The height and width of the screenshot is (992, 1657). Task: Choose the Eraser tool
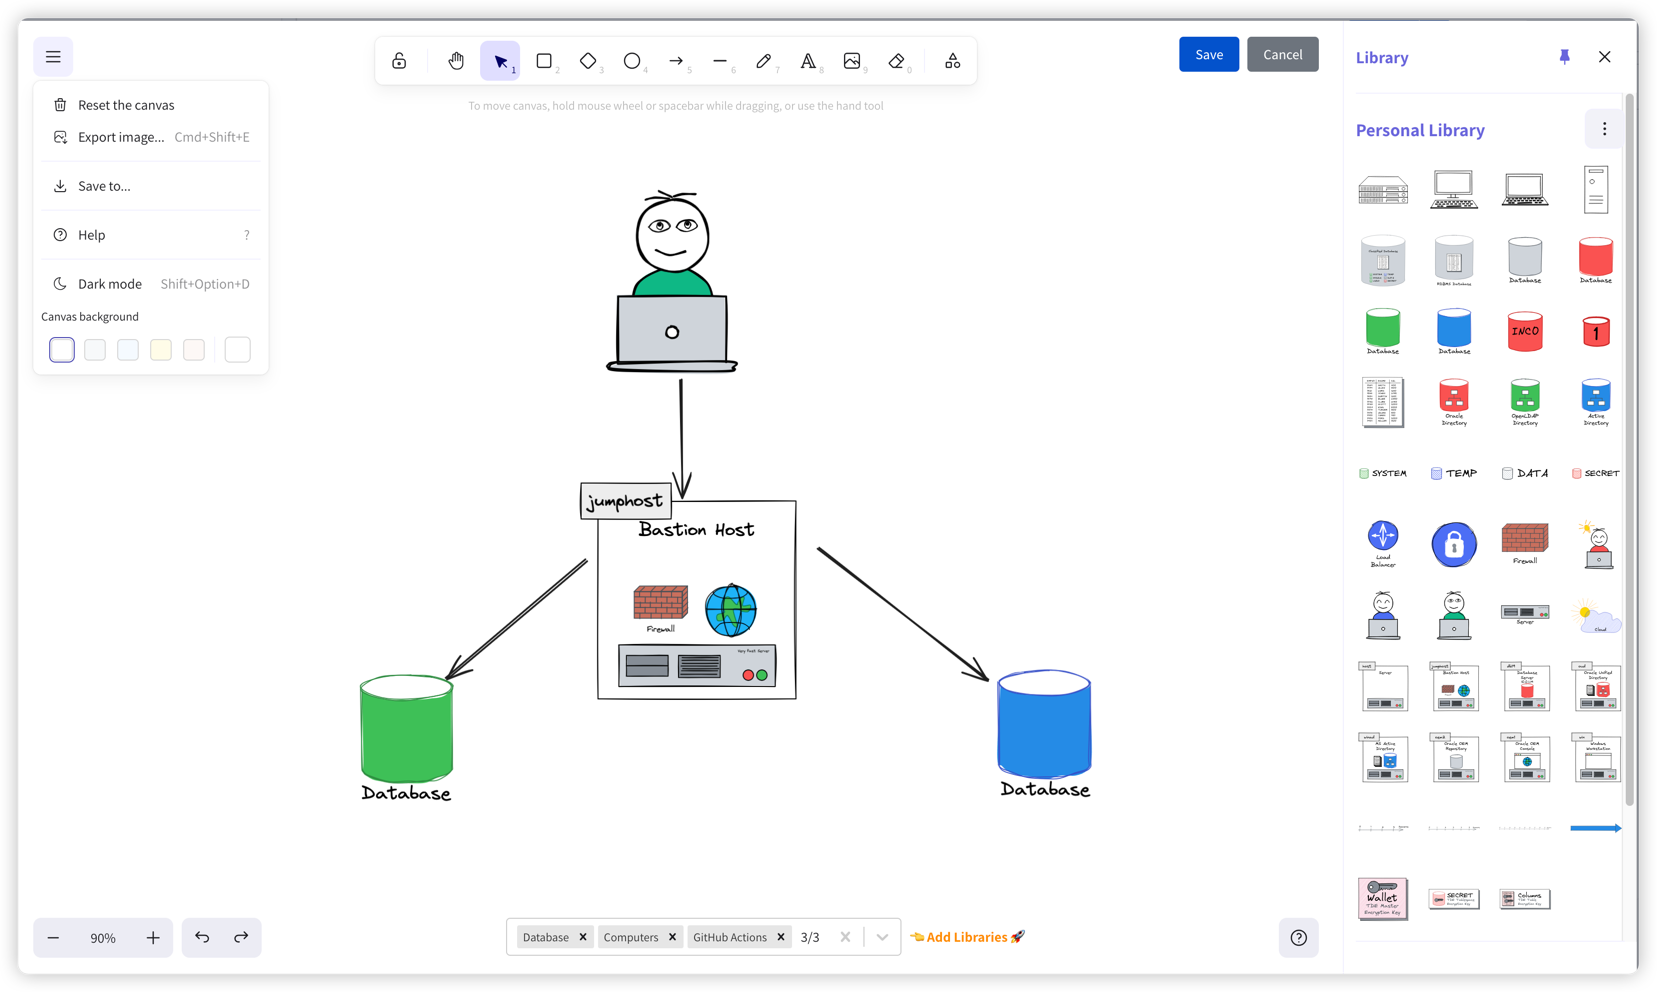click(x=896, y=60)
